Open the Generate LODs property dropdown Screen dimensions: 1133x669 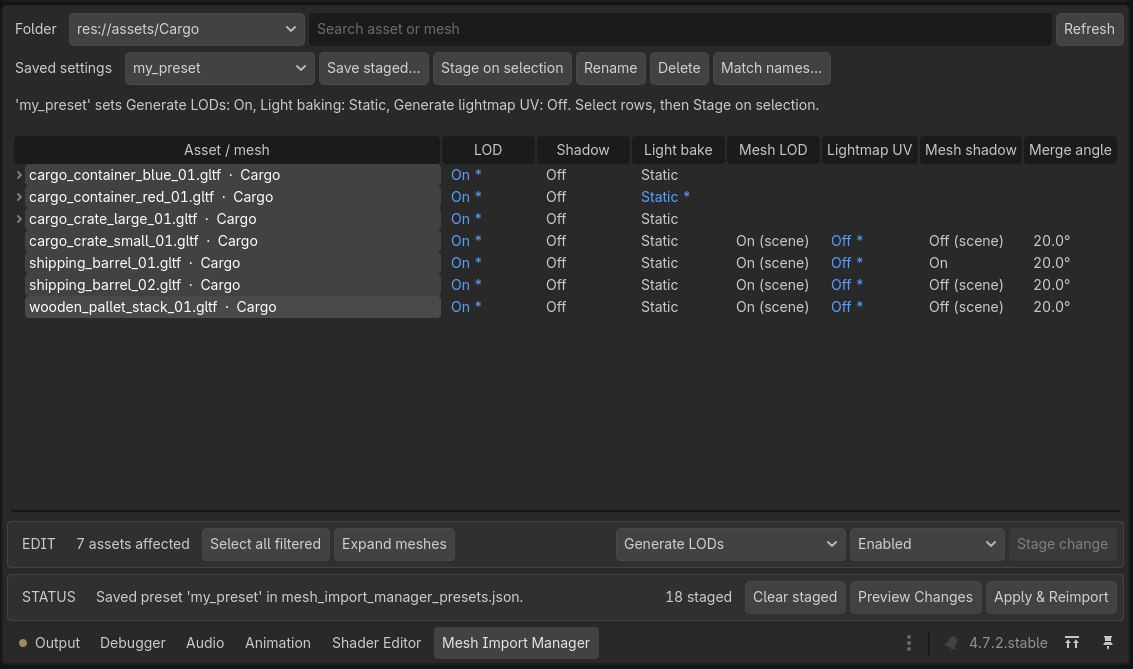(x=731, y=544)
